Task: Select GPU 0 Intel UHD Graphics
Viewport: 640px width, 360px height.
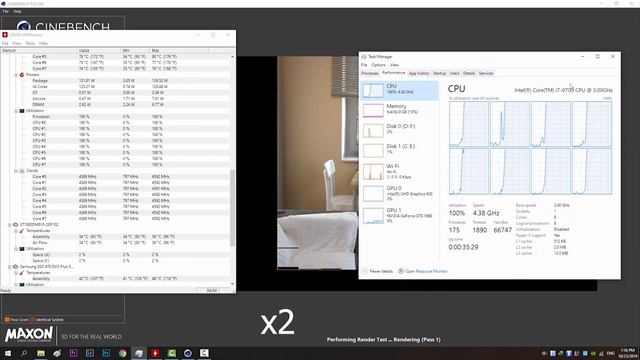Action: pyautogui.click(x=400, y=193)
